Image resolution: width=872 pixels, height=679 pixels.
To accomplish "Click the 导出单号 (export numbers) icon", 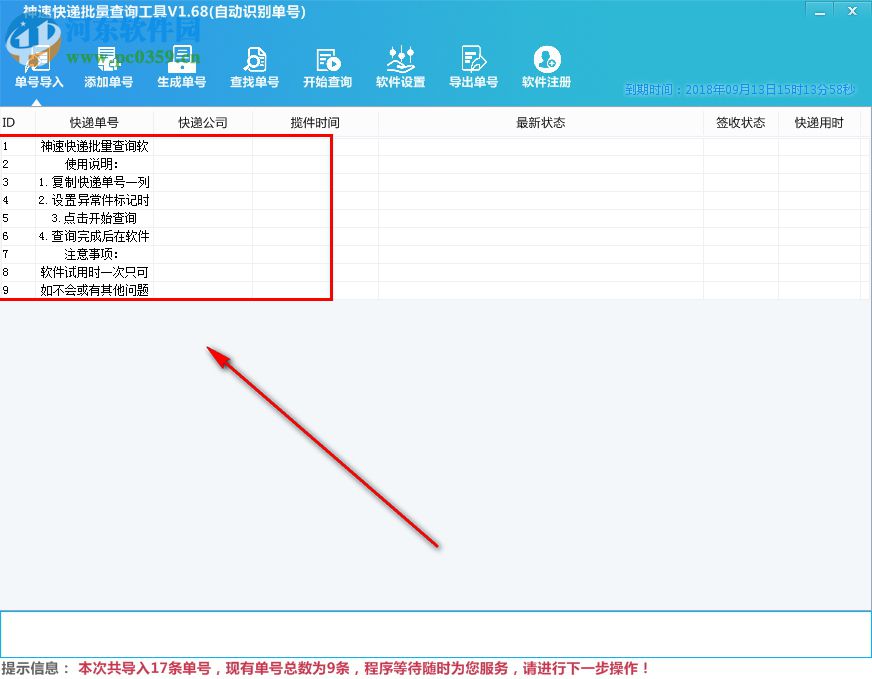I will click(x=473, y=65).
